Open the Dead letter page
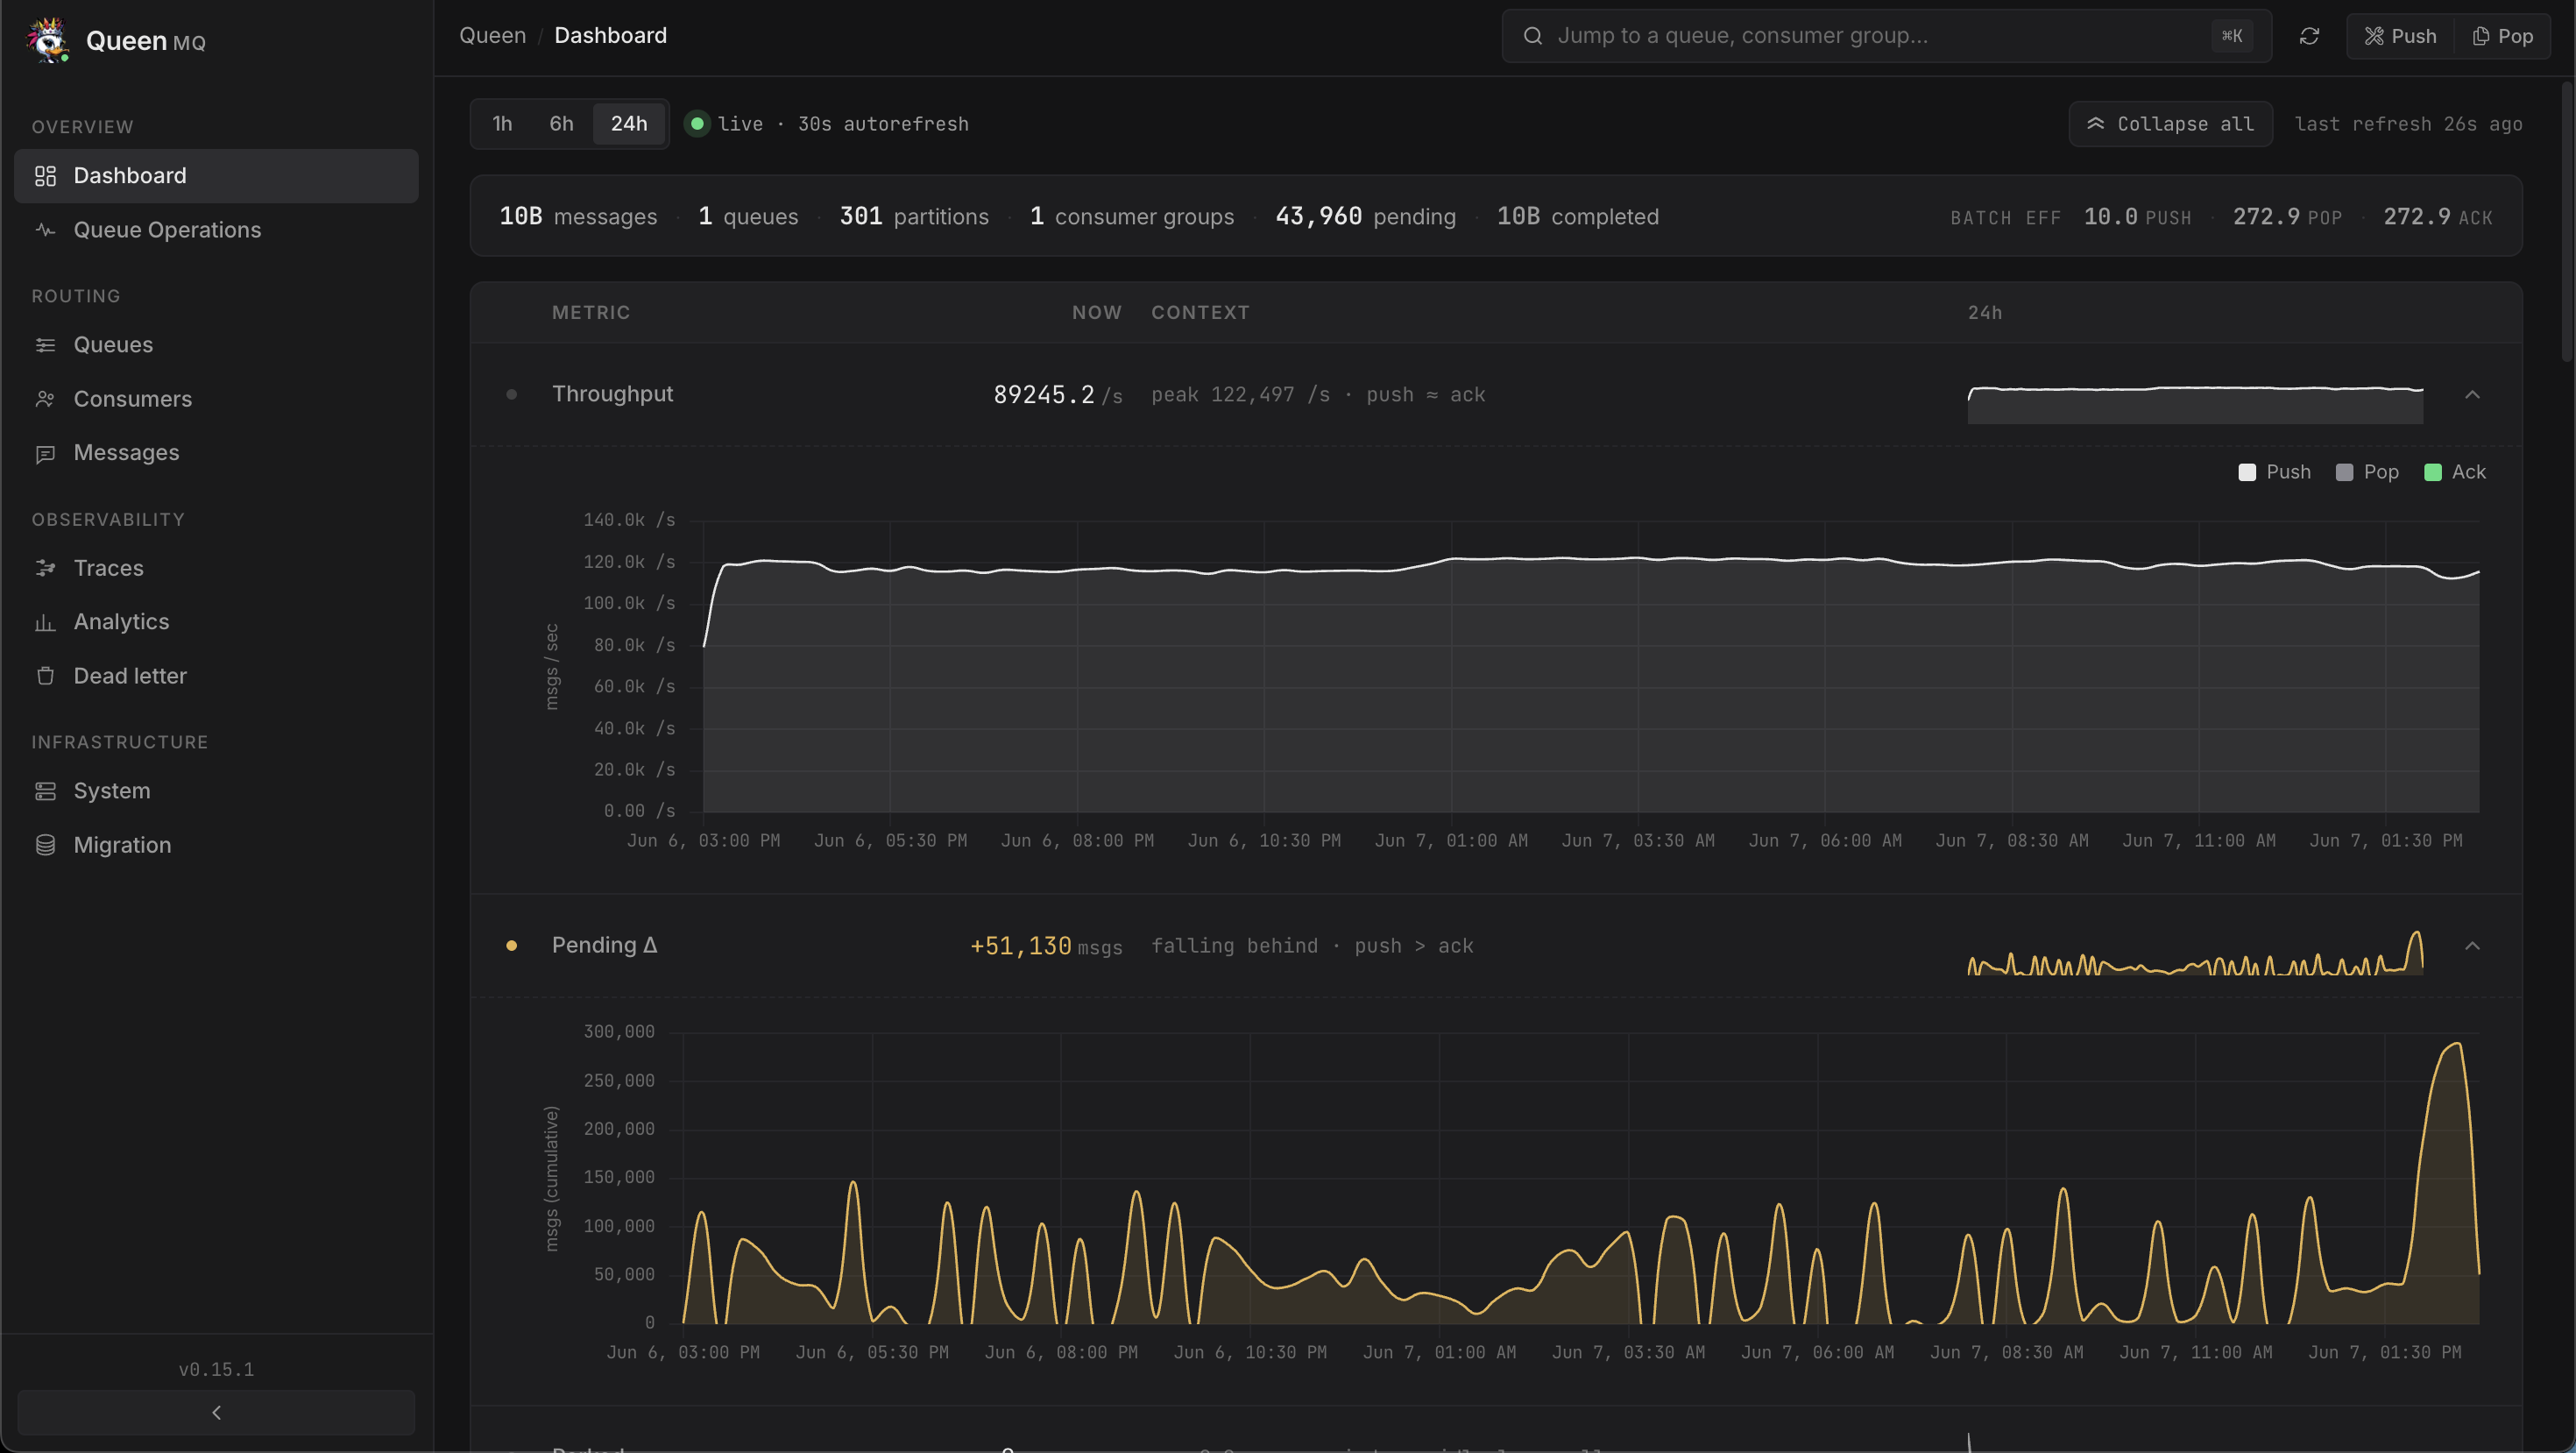 [216, 676]
